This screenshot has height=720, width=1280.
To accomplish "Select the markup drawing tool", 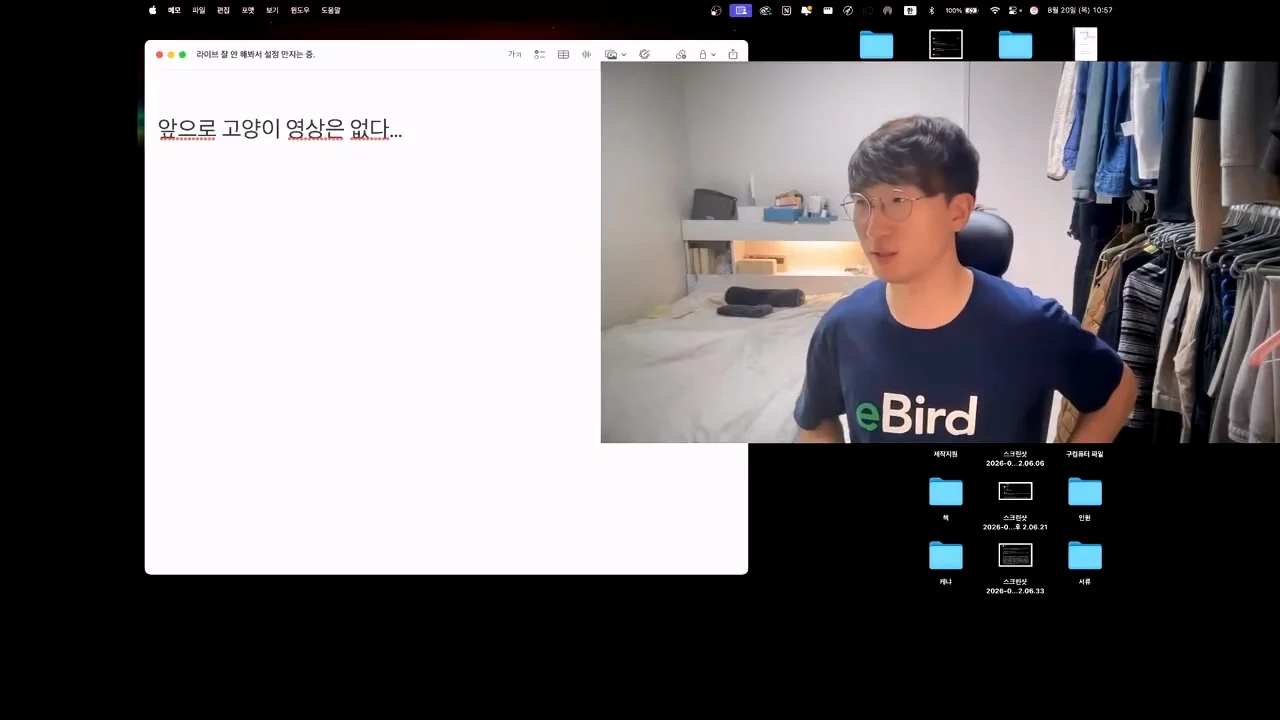I will point(644,55).
